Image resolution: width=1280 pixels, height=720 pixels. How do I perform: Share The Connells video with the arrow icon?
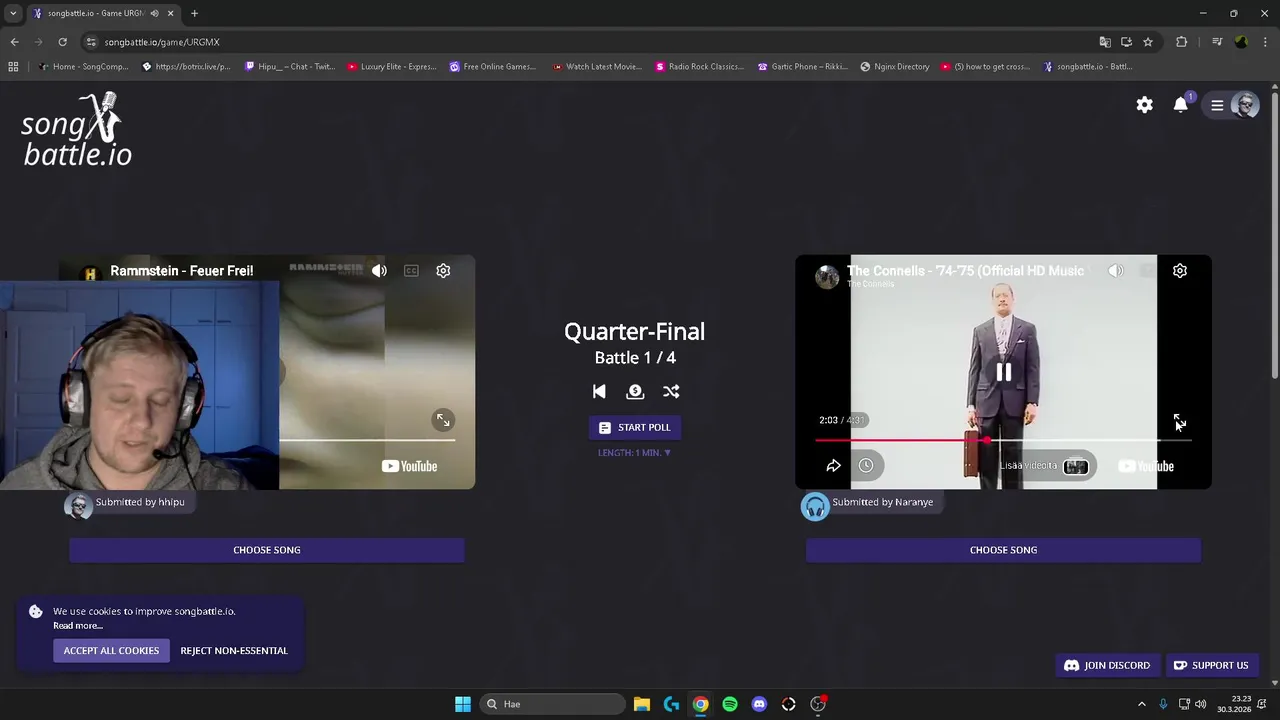tap(833, 465)
